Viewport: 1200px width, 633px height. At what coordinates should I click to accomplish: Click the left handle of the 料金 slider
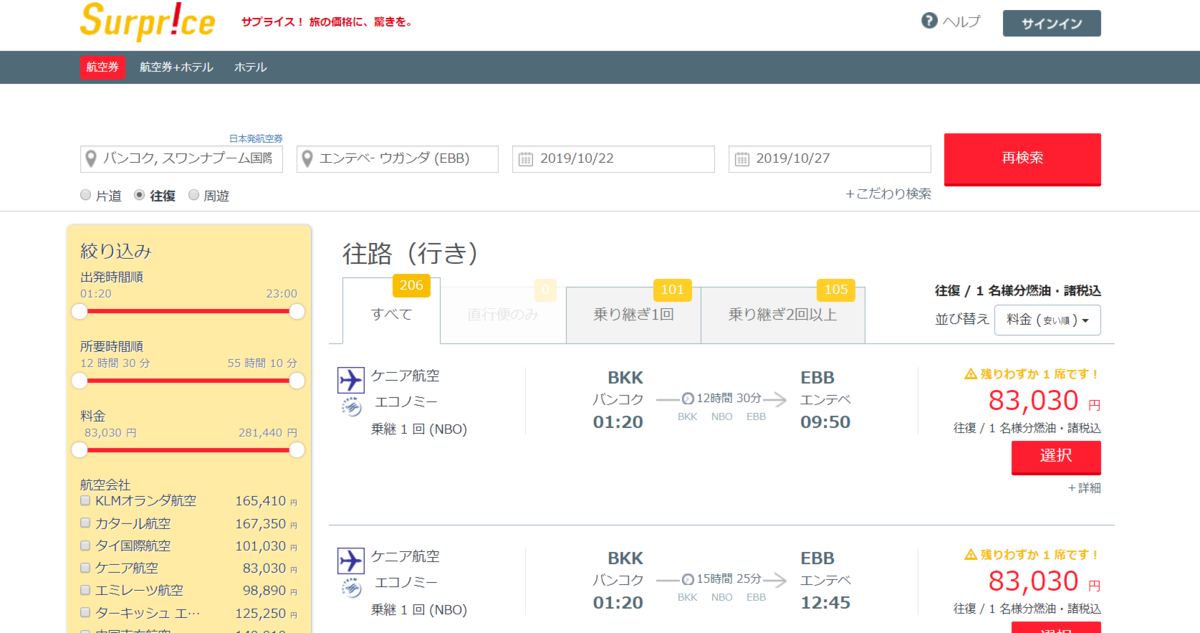tap(80, 450)
